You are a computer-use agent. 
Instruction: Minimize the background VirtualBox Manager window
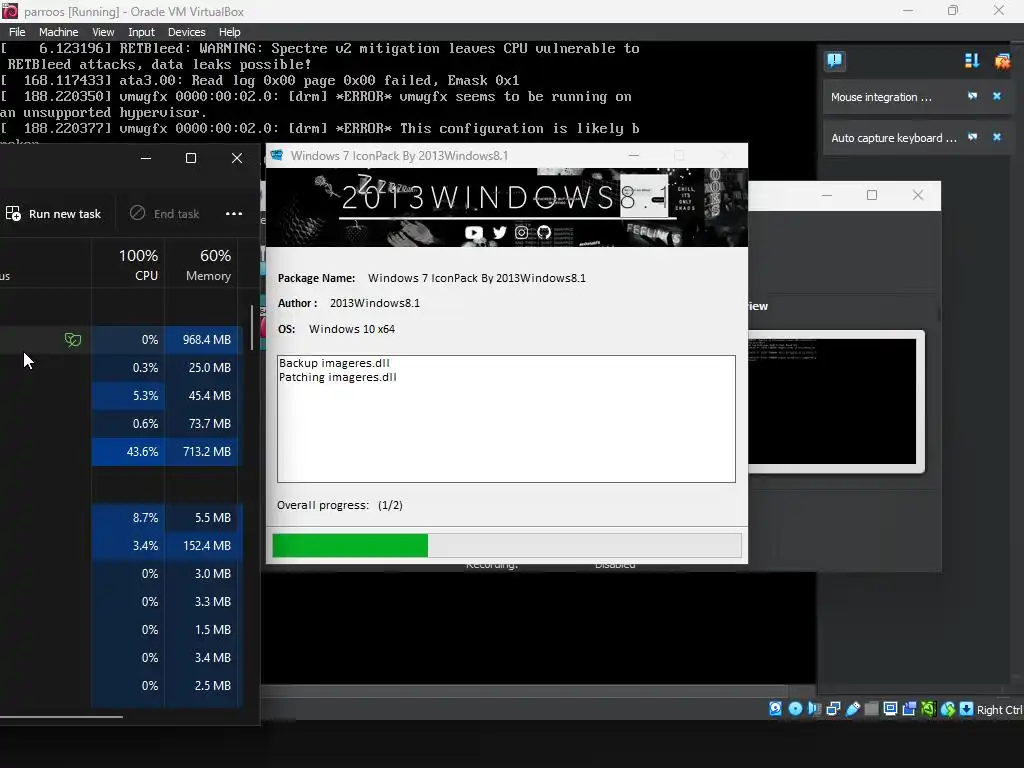pos(827,195)
